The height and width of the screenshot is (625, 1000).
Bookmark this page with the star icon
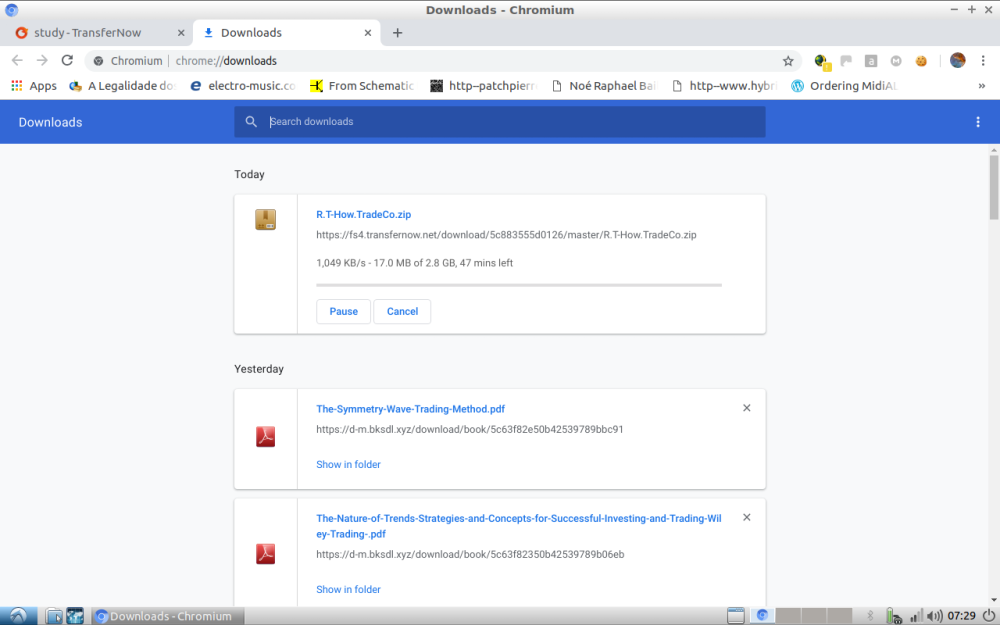click(x=788, y=61)
